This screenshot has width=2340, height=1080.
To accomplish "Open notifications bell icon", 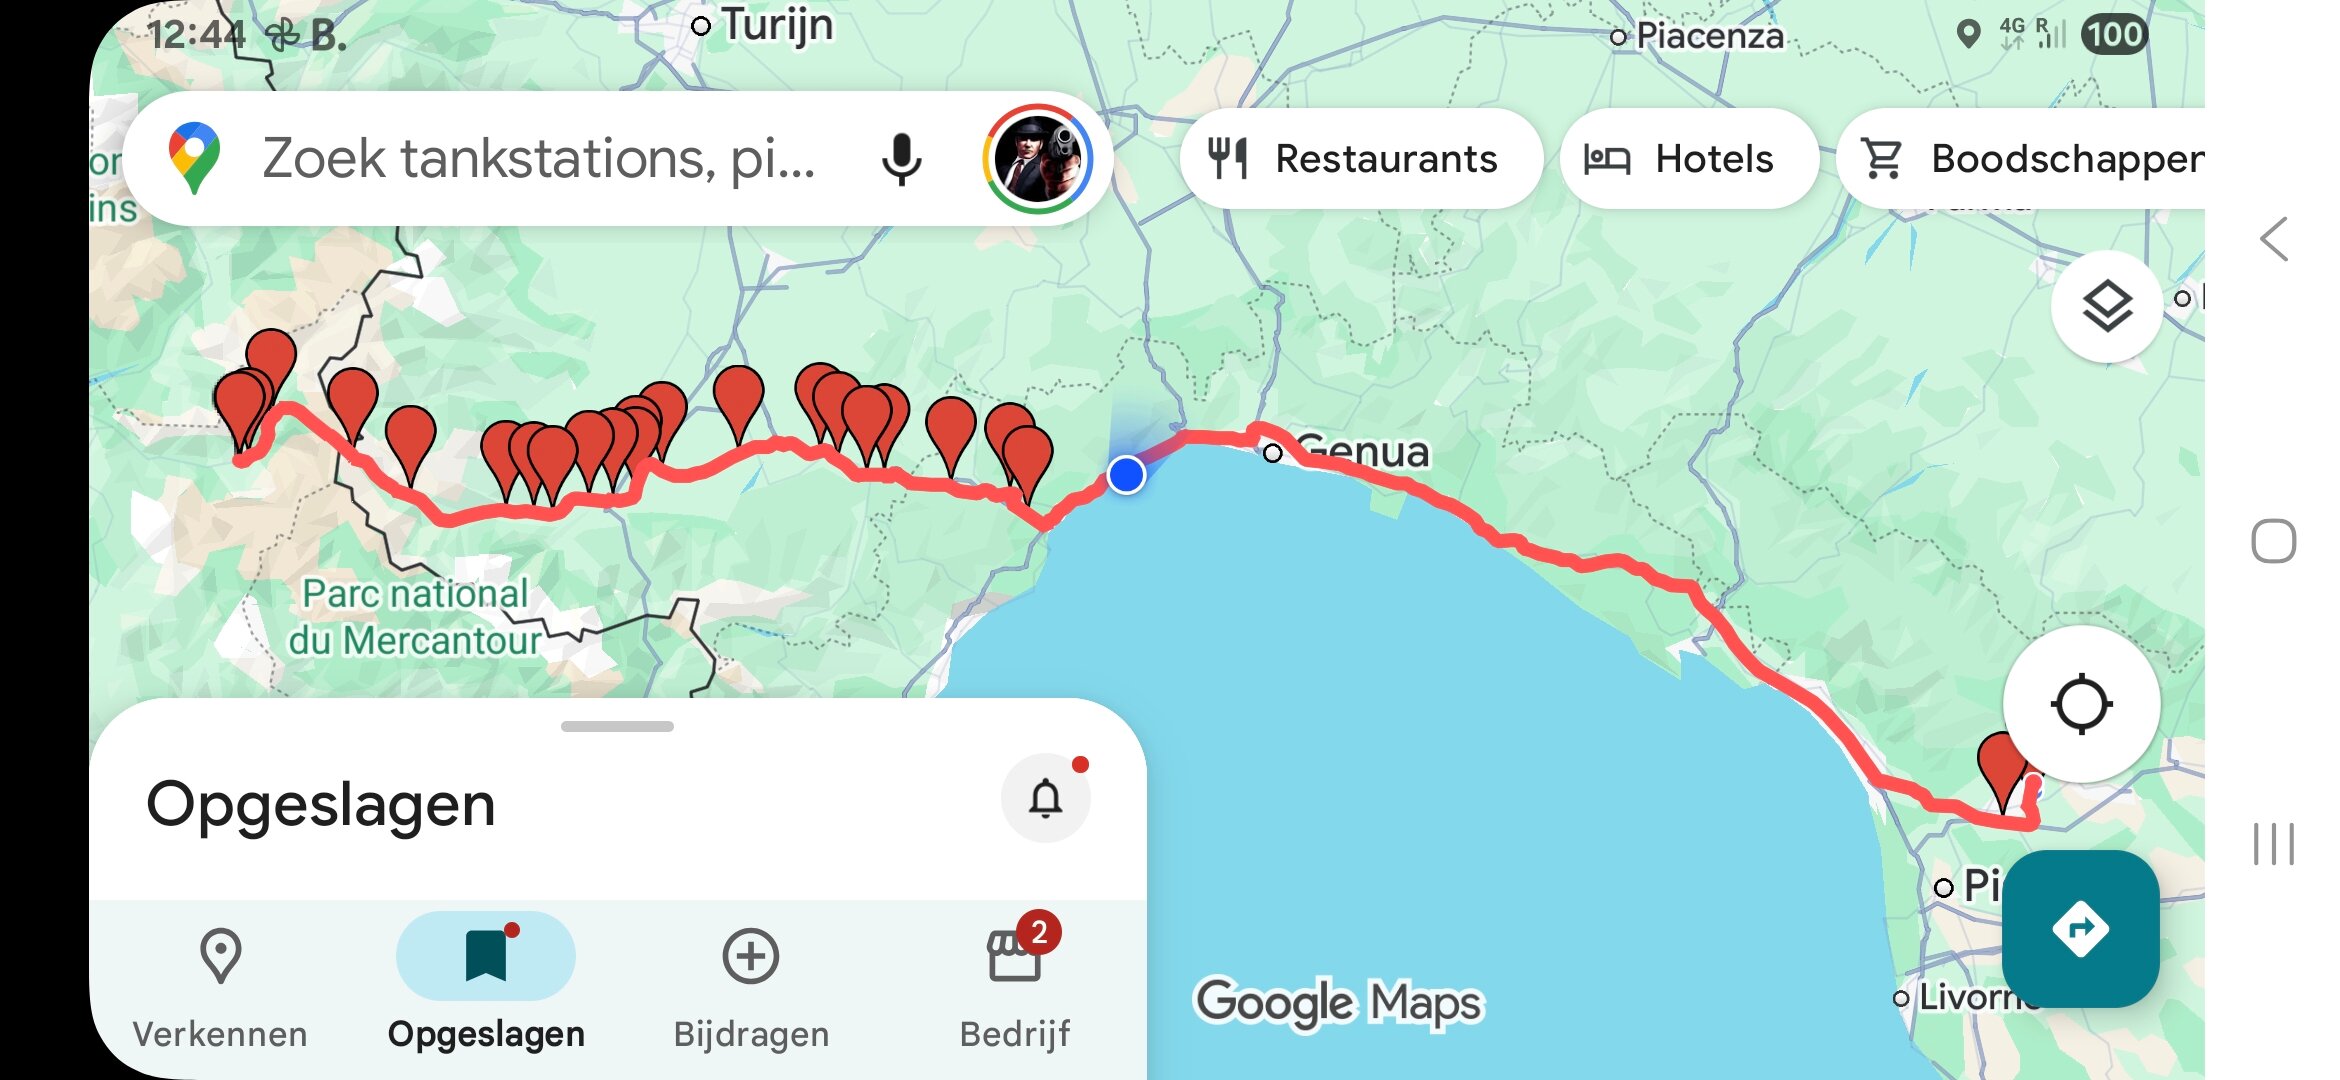I will tap(1046, 798).
